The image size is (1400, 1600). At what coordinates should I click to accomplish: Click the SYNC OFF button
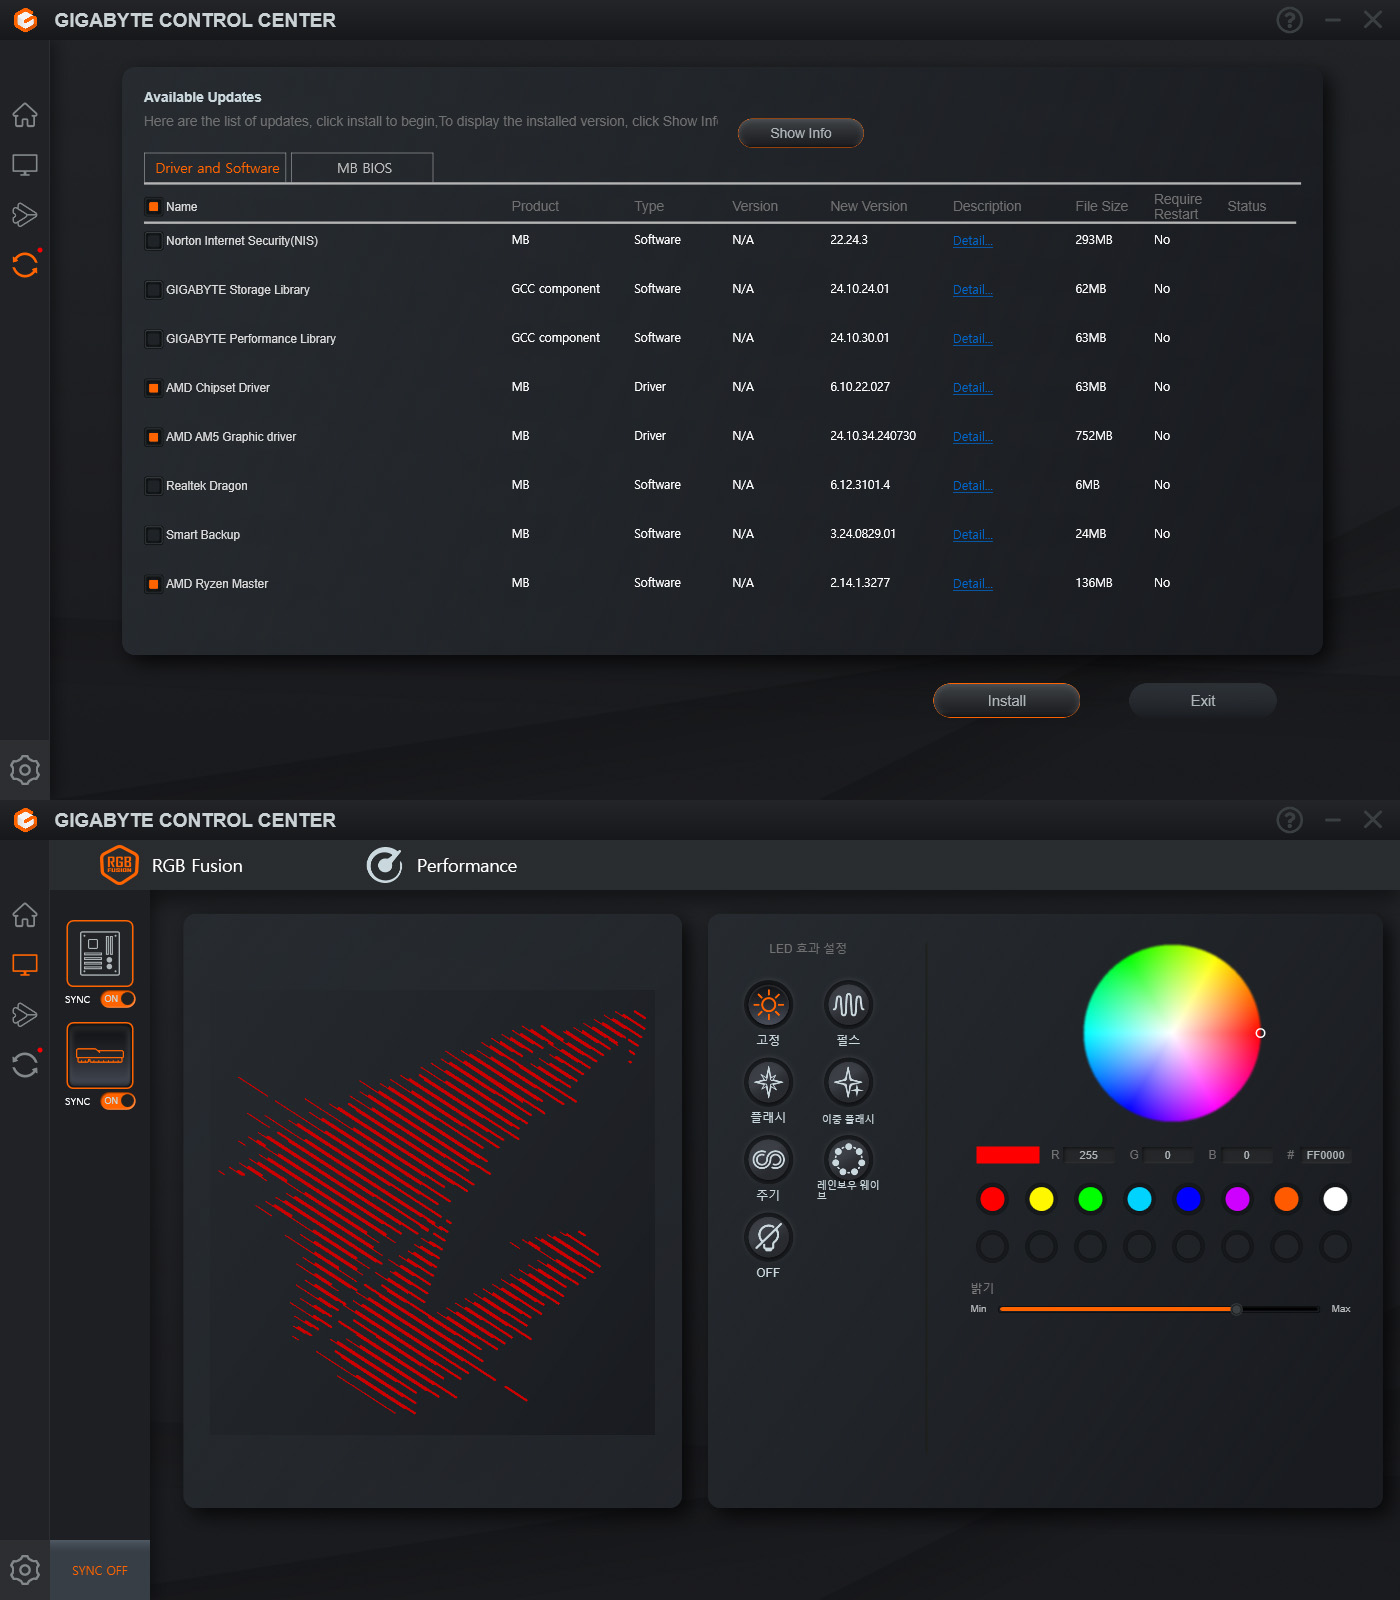(x=100, y=1570)
